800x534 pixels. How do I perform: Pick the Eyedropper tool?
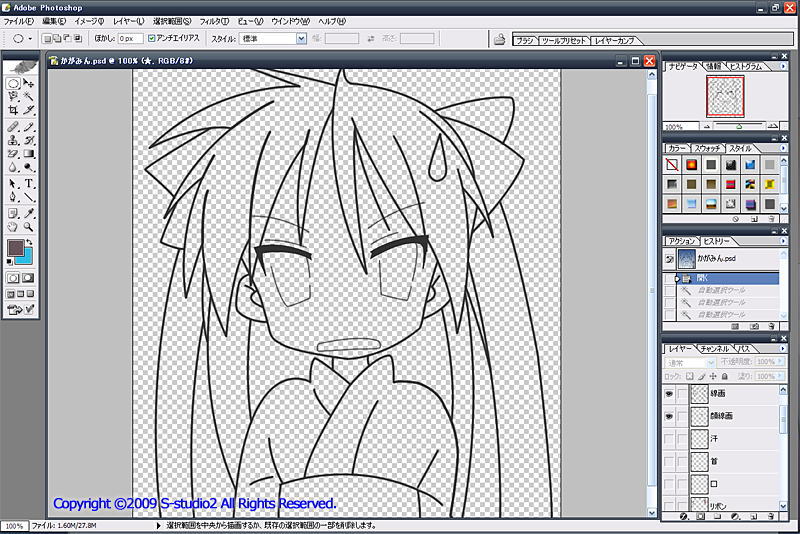pos(30,212)
